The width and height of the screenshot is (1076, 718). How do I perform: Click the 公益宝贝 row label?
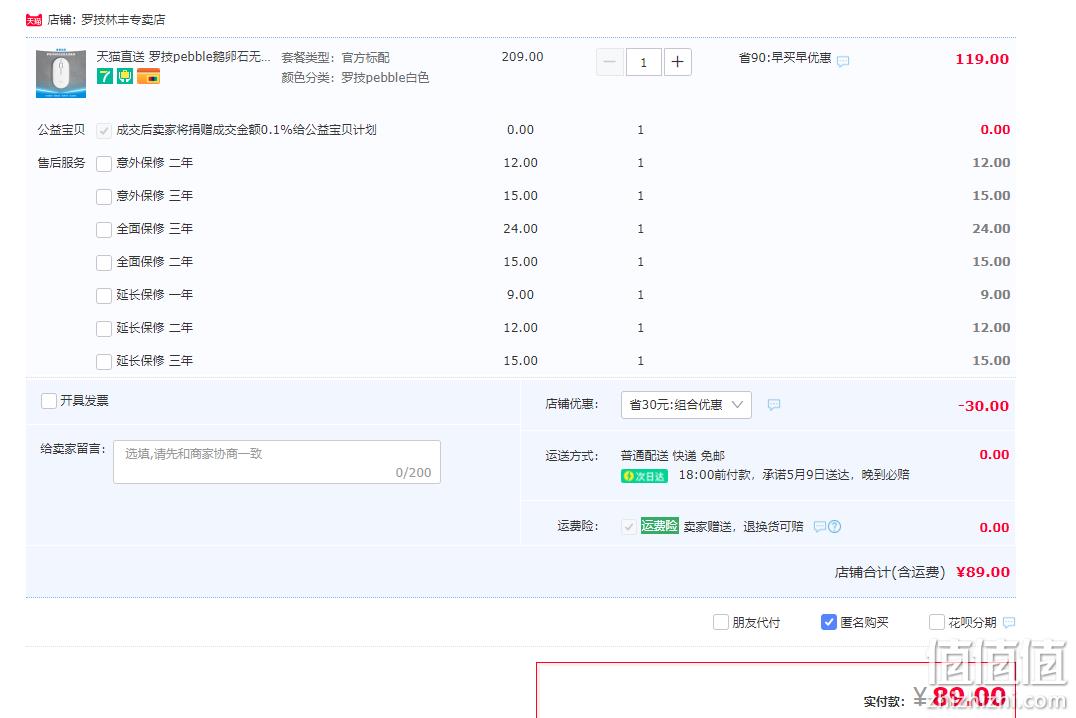pos(61,130)
